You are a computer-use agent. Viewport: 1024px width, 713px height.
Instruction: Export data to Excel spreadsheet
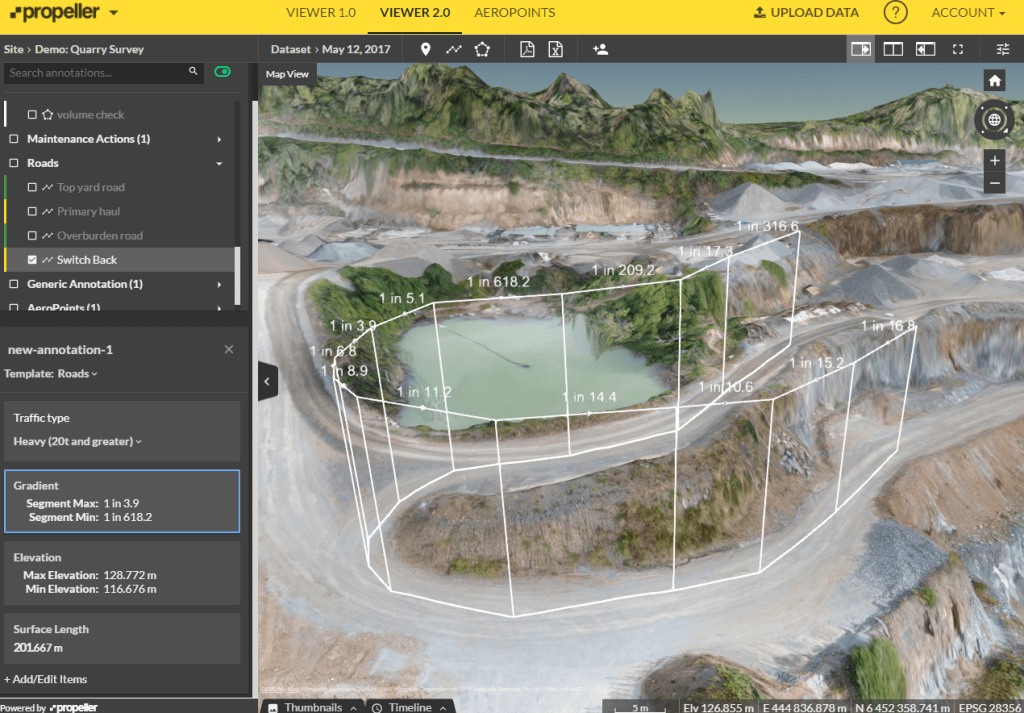click(555, 48)
